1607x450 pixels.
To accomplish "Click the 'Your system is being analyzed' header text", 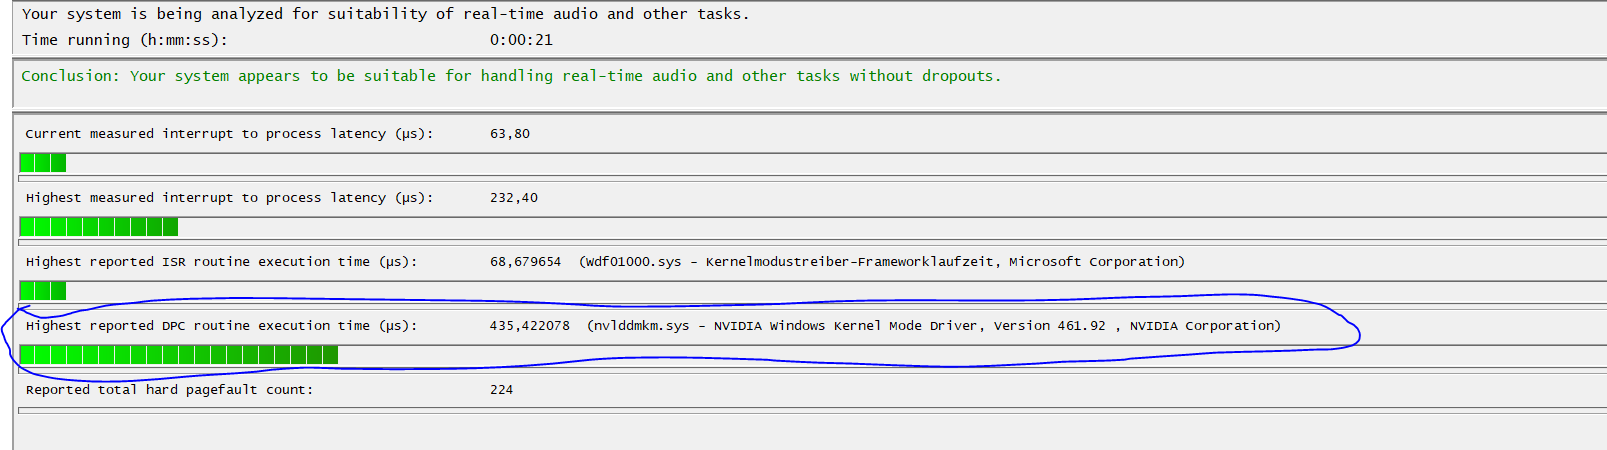I will pyautogui.click(x=385, y=14).
